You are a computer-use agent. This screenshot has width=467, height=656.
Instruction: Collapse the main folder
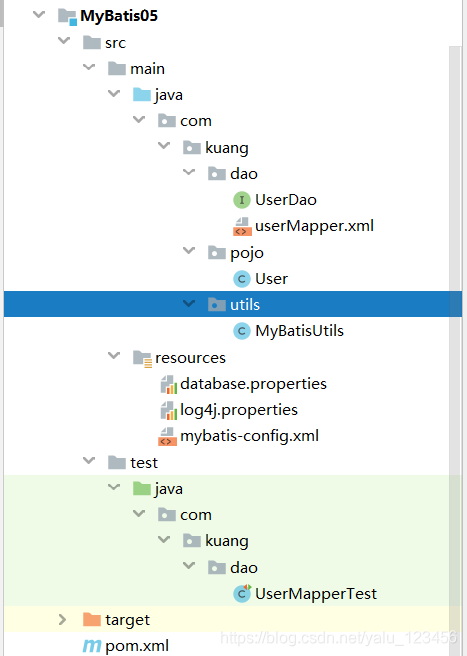(89, 67)
